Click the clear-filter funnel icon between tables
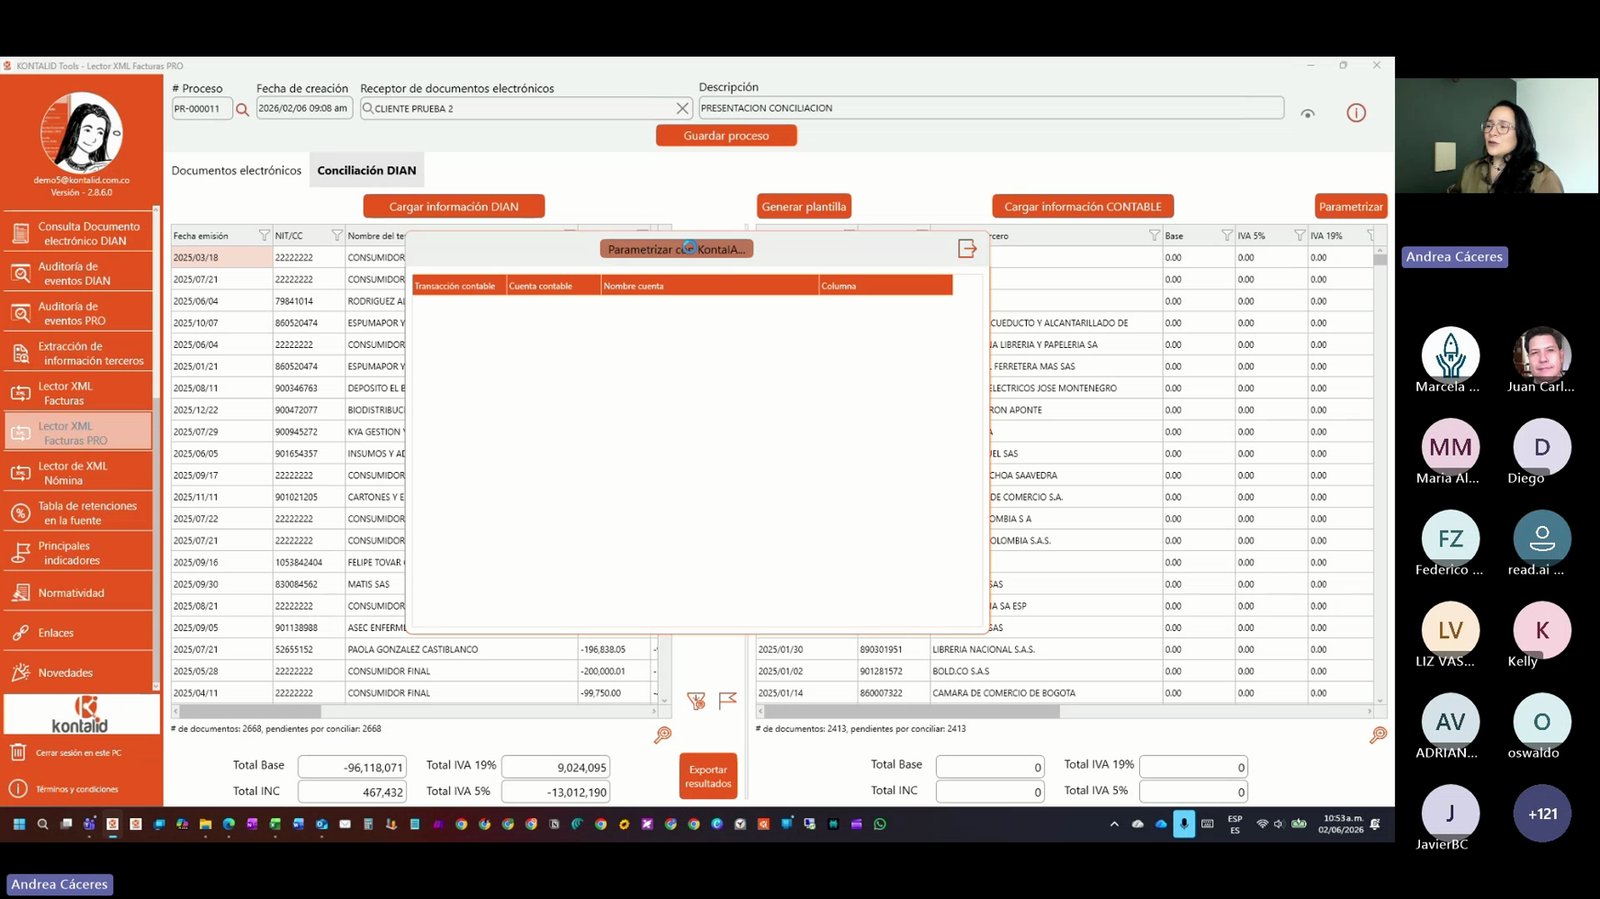This screenshot has height=899, width=1600. (x=697, y=701)
